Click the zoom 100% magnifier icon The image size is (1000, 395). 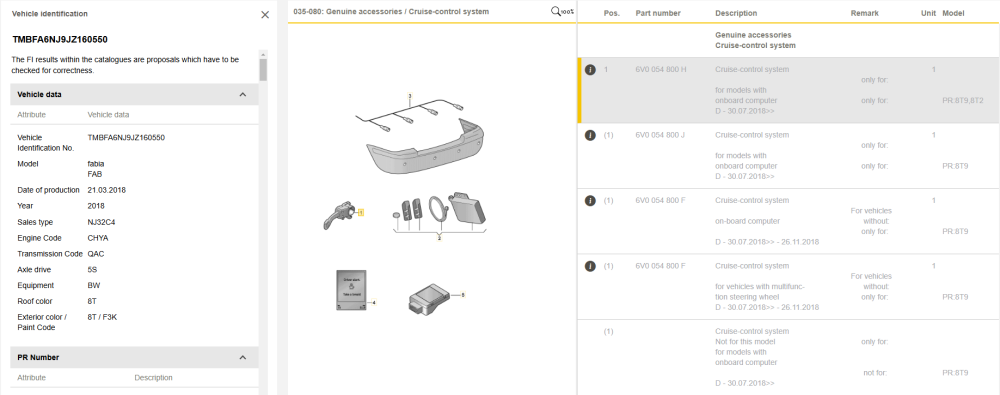click(562, 11)
